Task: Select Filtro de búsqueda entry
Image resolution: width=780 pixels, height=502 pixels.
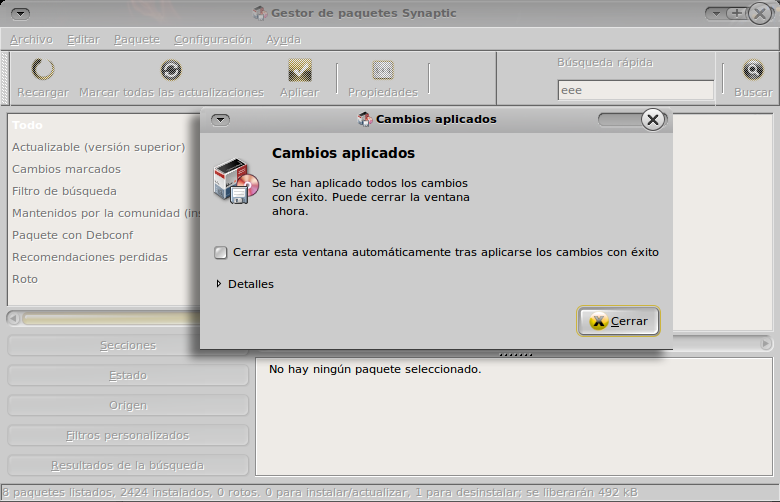Action: (x=104, y=191)
